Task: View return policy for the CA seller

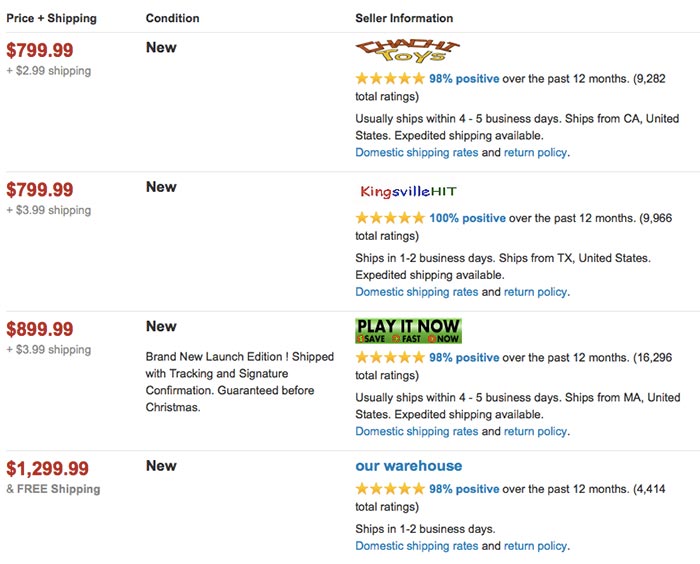Action: pyautogui.click(x=535, y=153)
